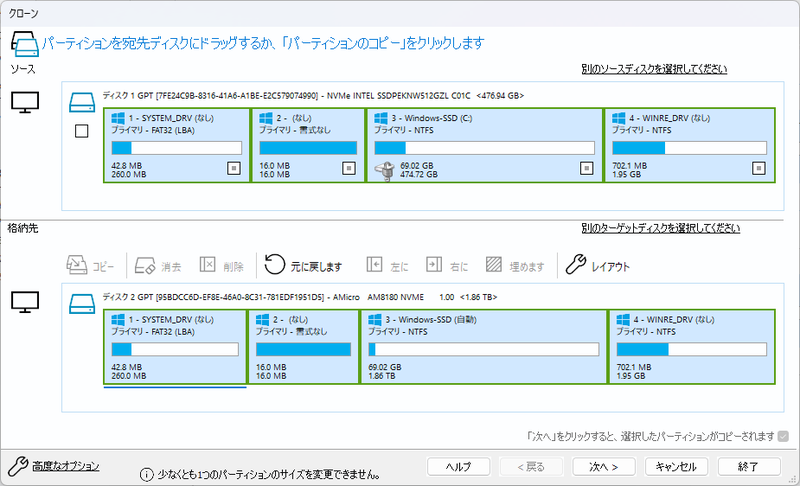Click Windows logo on source WINRE_DRV partition

pyautogui.click(x=619, y=118)
